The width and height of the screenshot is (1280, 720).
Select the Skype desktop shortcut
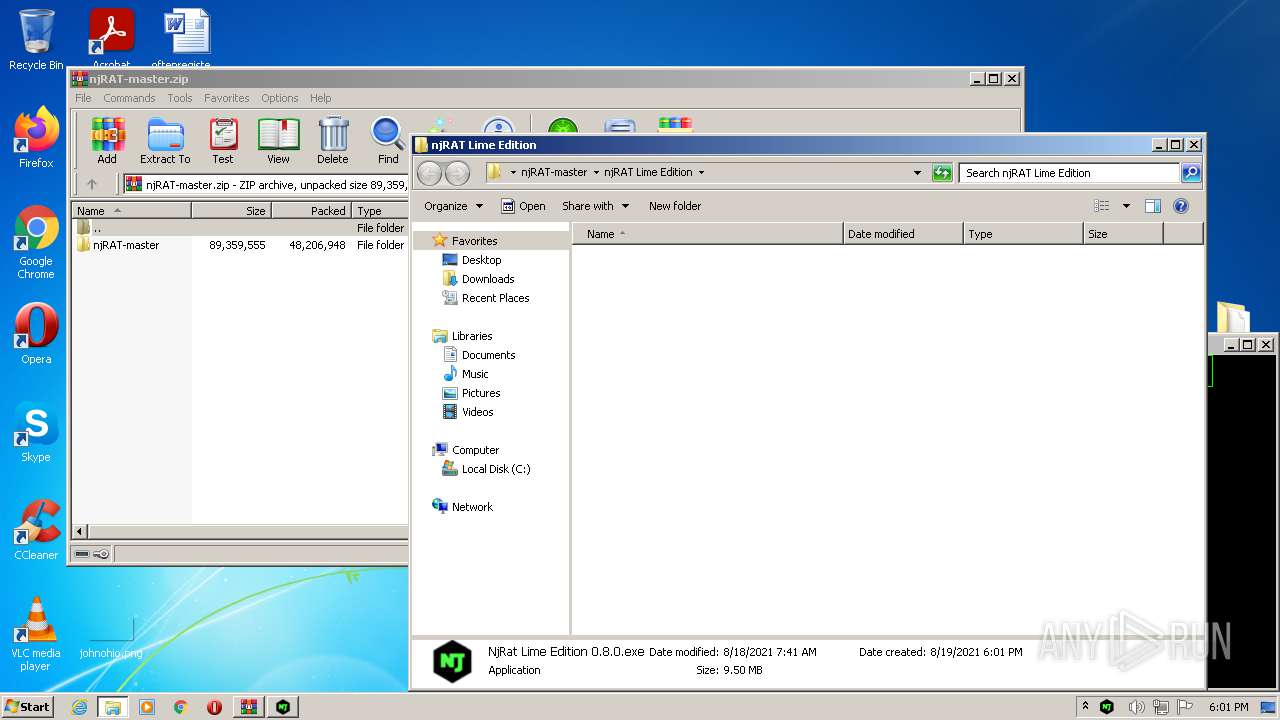pos(36,432)
